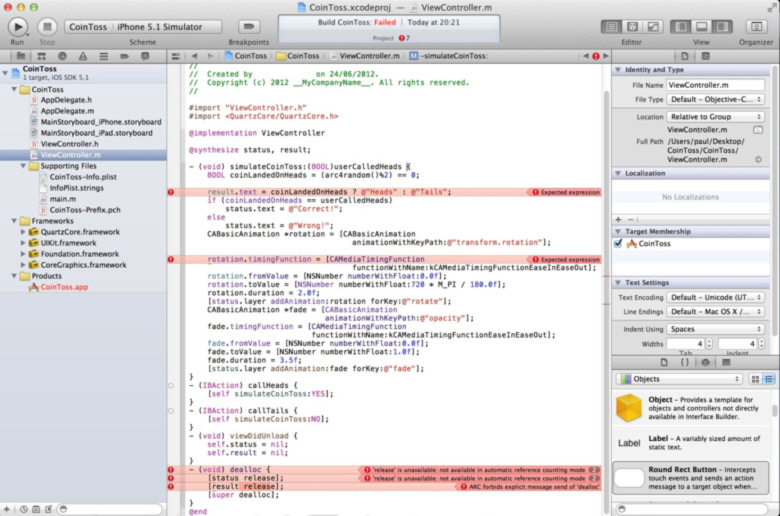Hide the navigator panel view button
The width and height of the screenshot is (780, 516).
(681, 26)
